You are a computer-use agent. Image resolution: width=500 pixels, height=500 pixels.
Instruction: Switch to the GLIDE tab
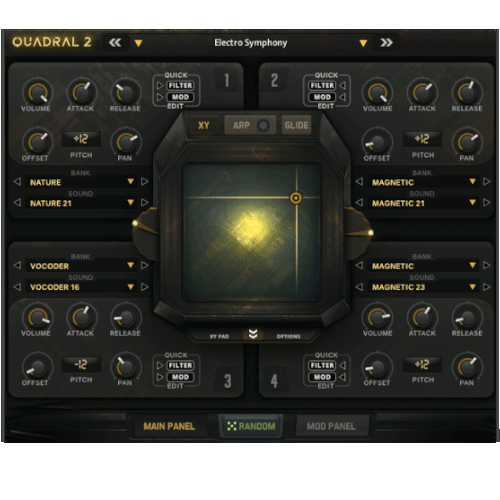296,125
